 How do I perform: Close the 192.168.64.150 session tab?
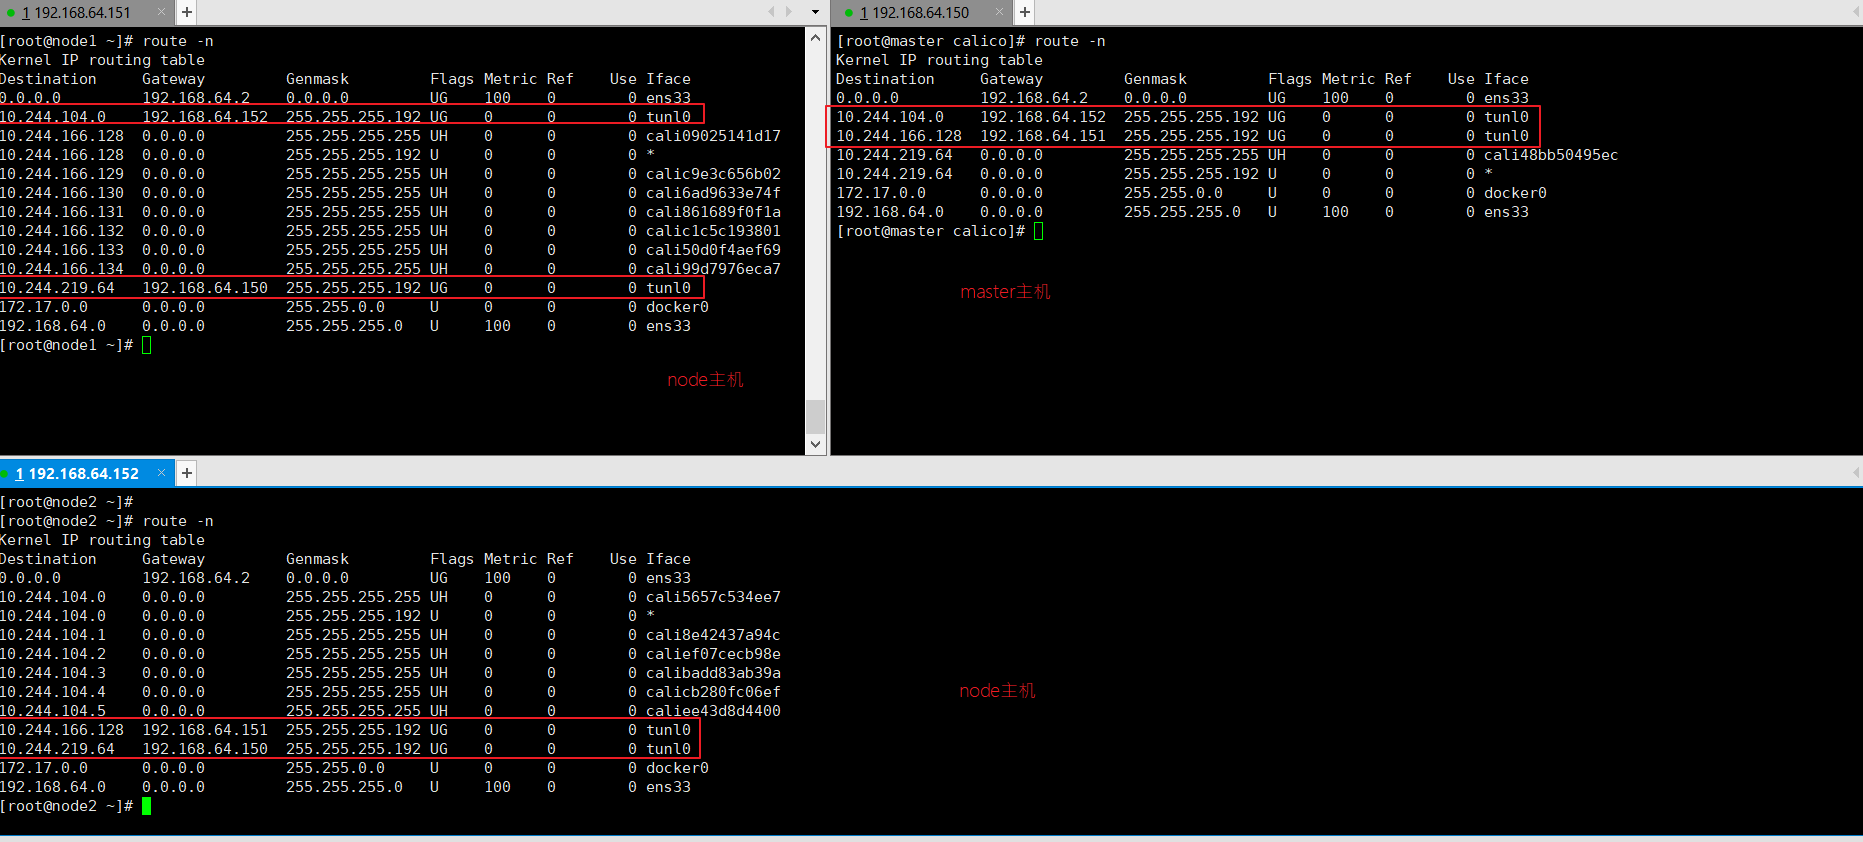999,12
